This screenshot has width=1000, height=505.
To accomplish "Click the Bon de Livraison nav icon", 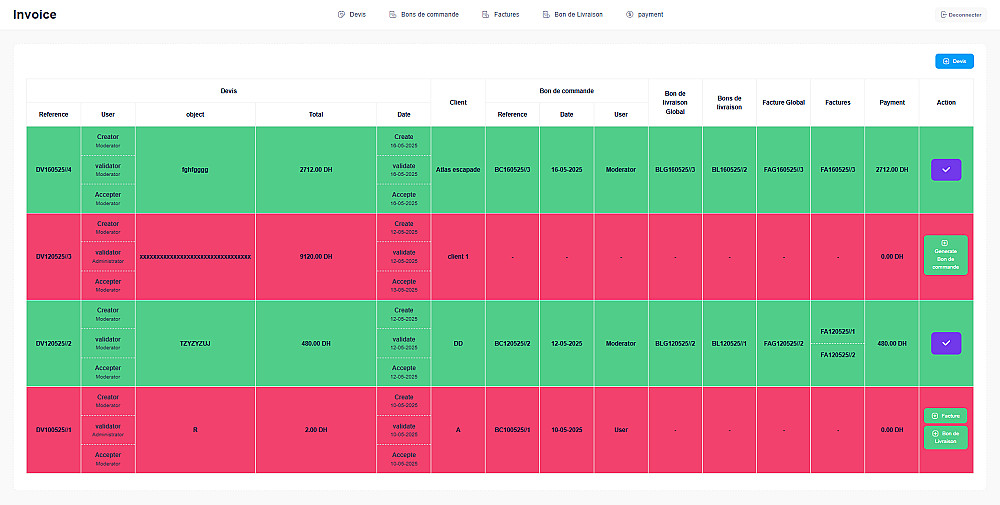I will [x=546, y=15].
